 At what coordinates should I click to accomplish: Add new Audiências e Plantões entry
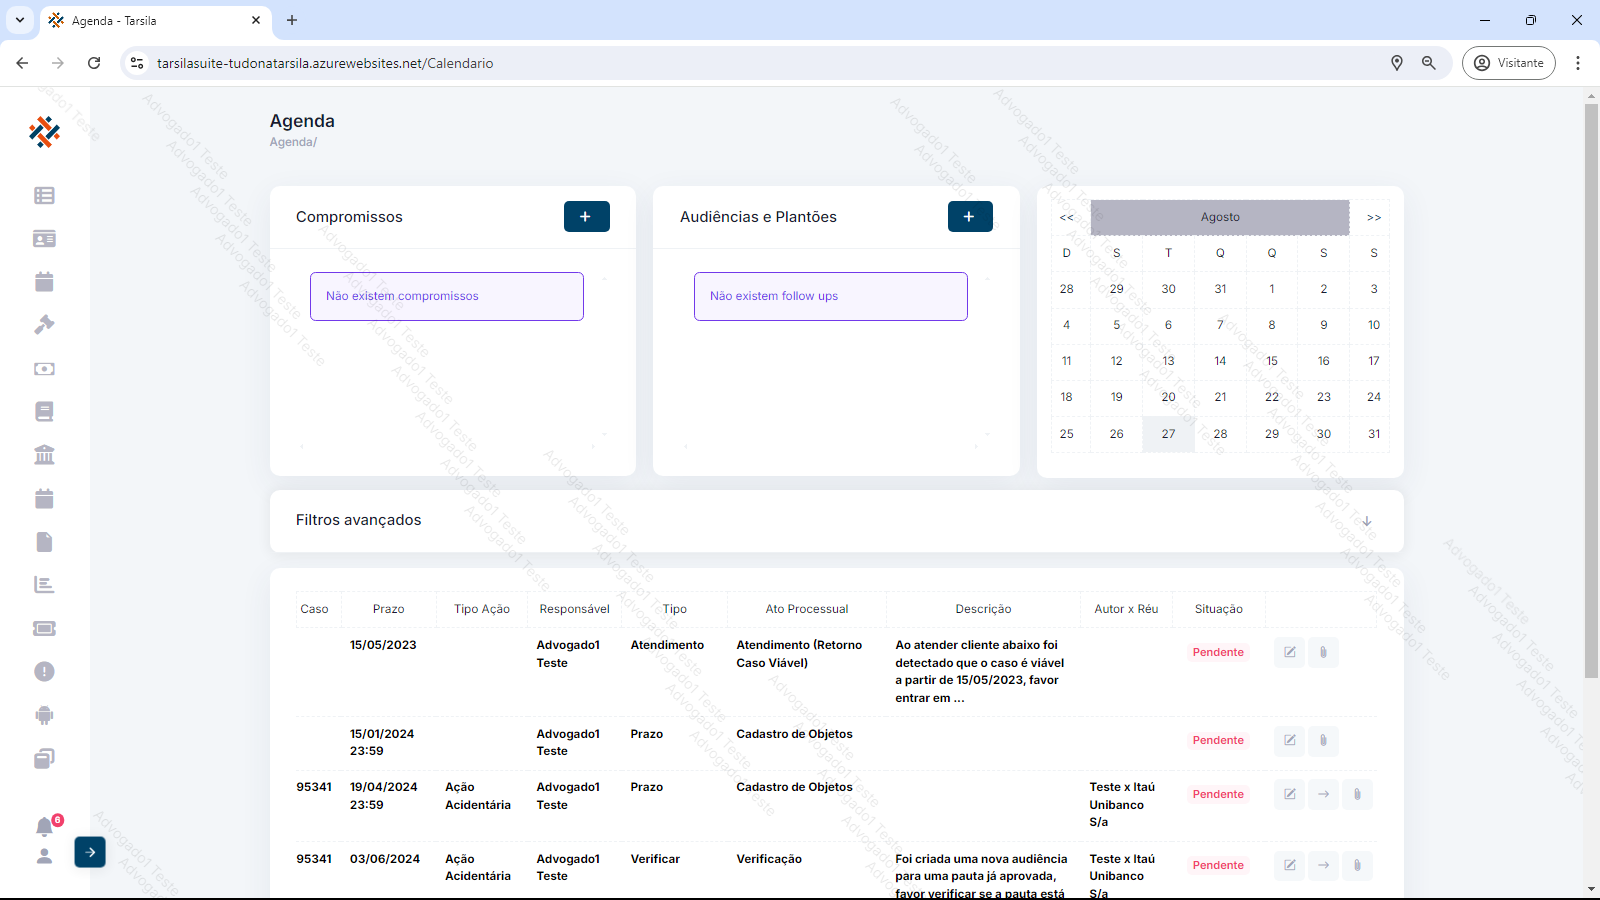969,217
